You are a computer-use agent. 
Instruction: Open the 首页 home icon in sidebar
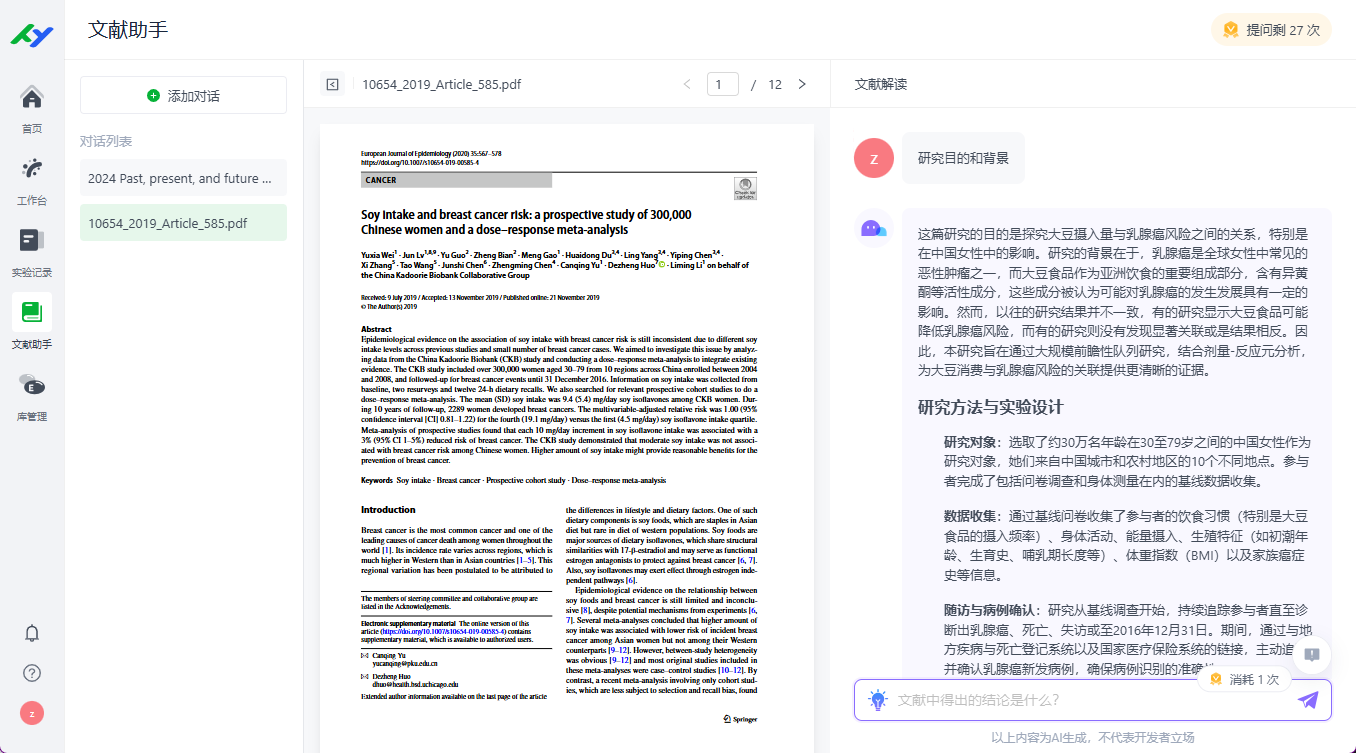pos(32,98)
